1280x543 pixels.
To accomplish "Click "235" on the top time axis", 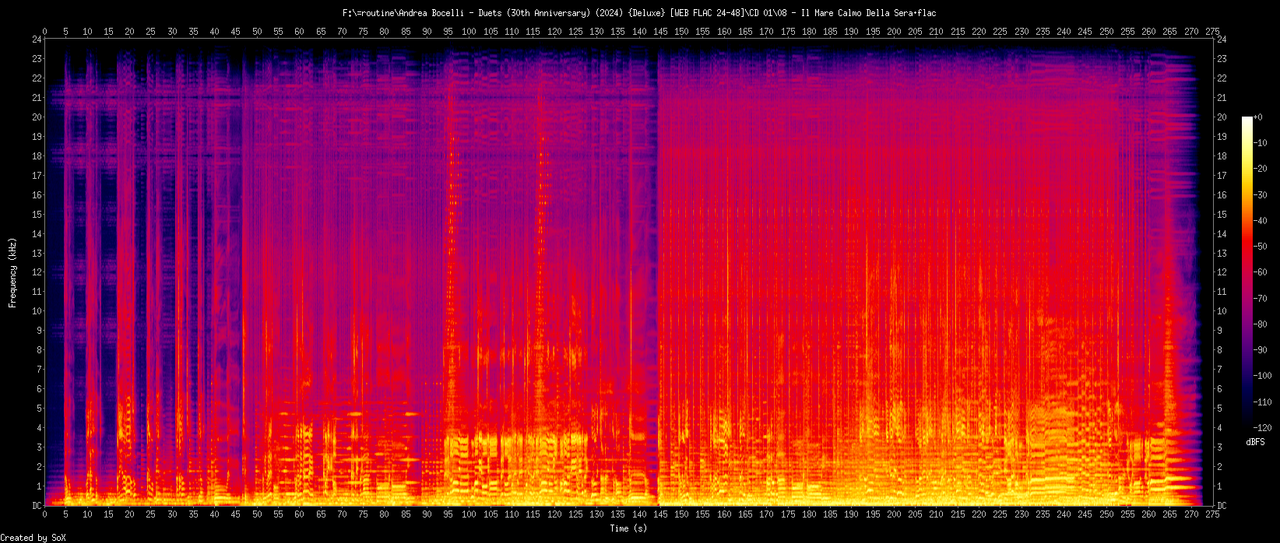I will tap(1042, 31).
